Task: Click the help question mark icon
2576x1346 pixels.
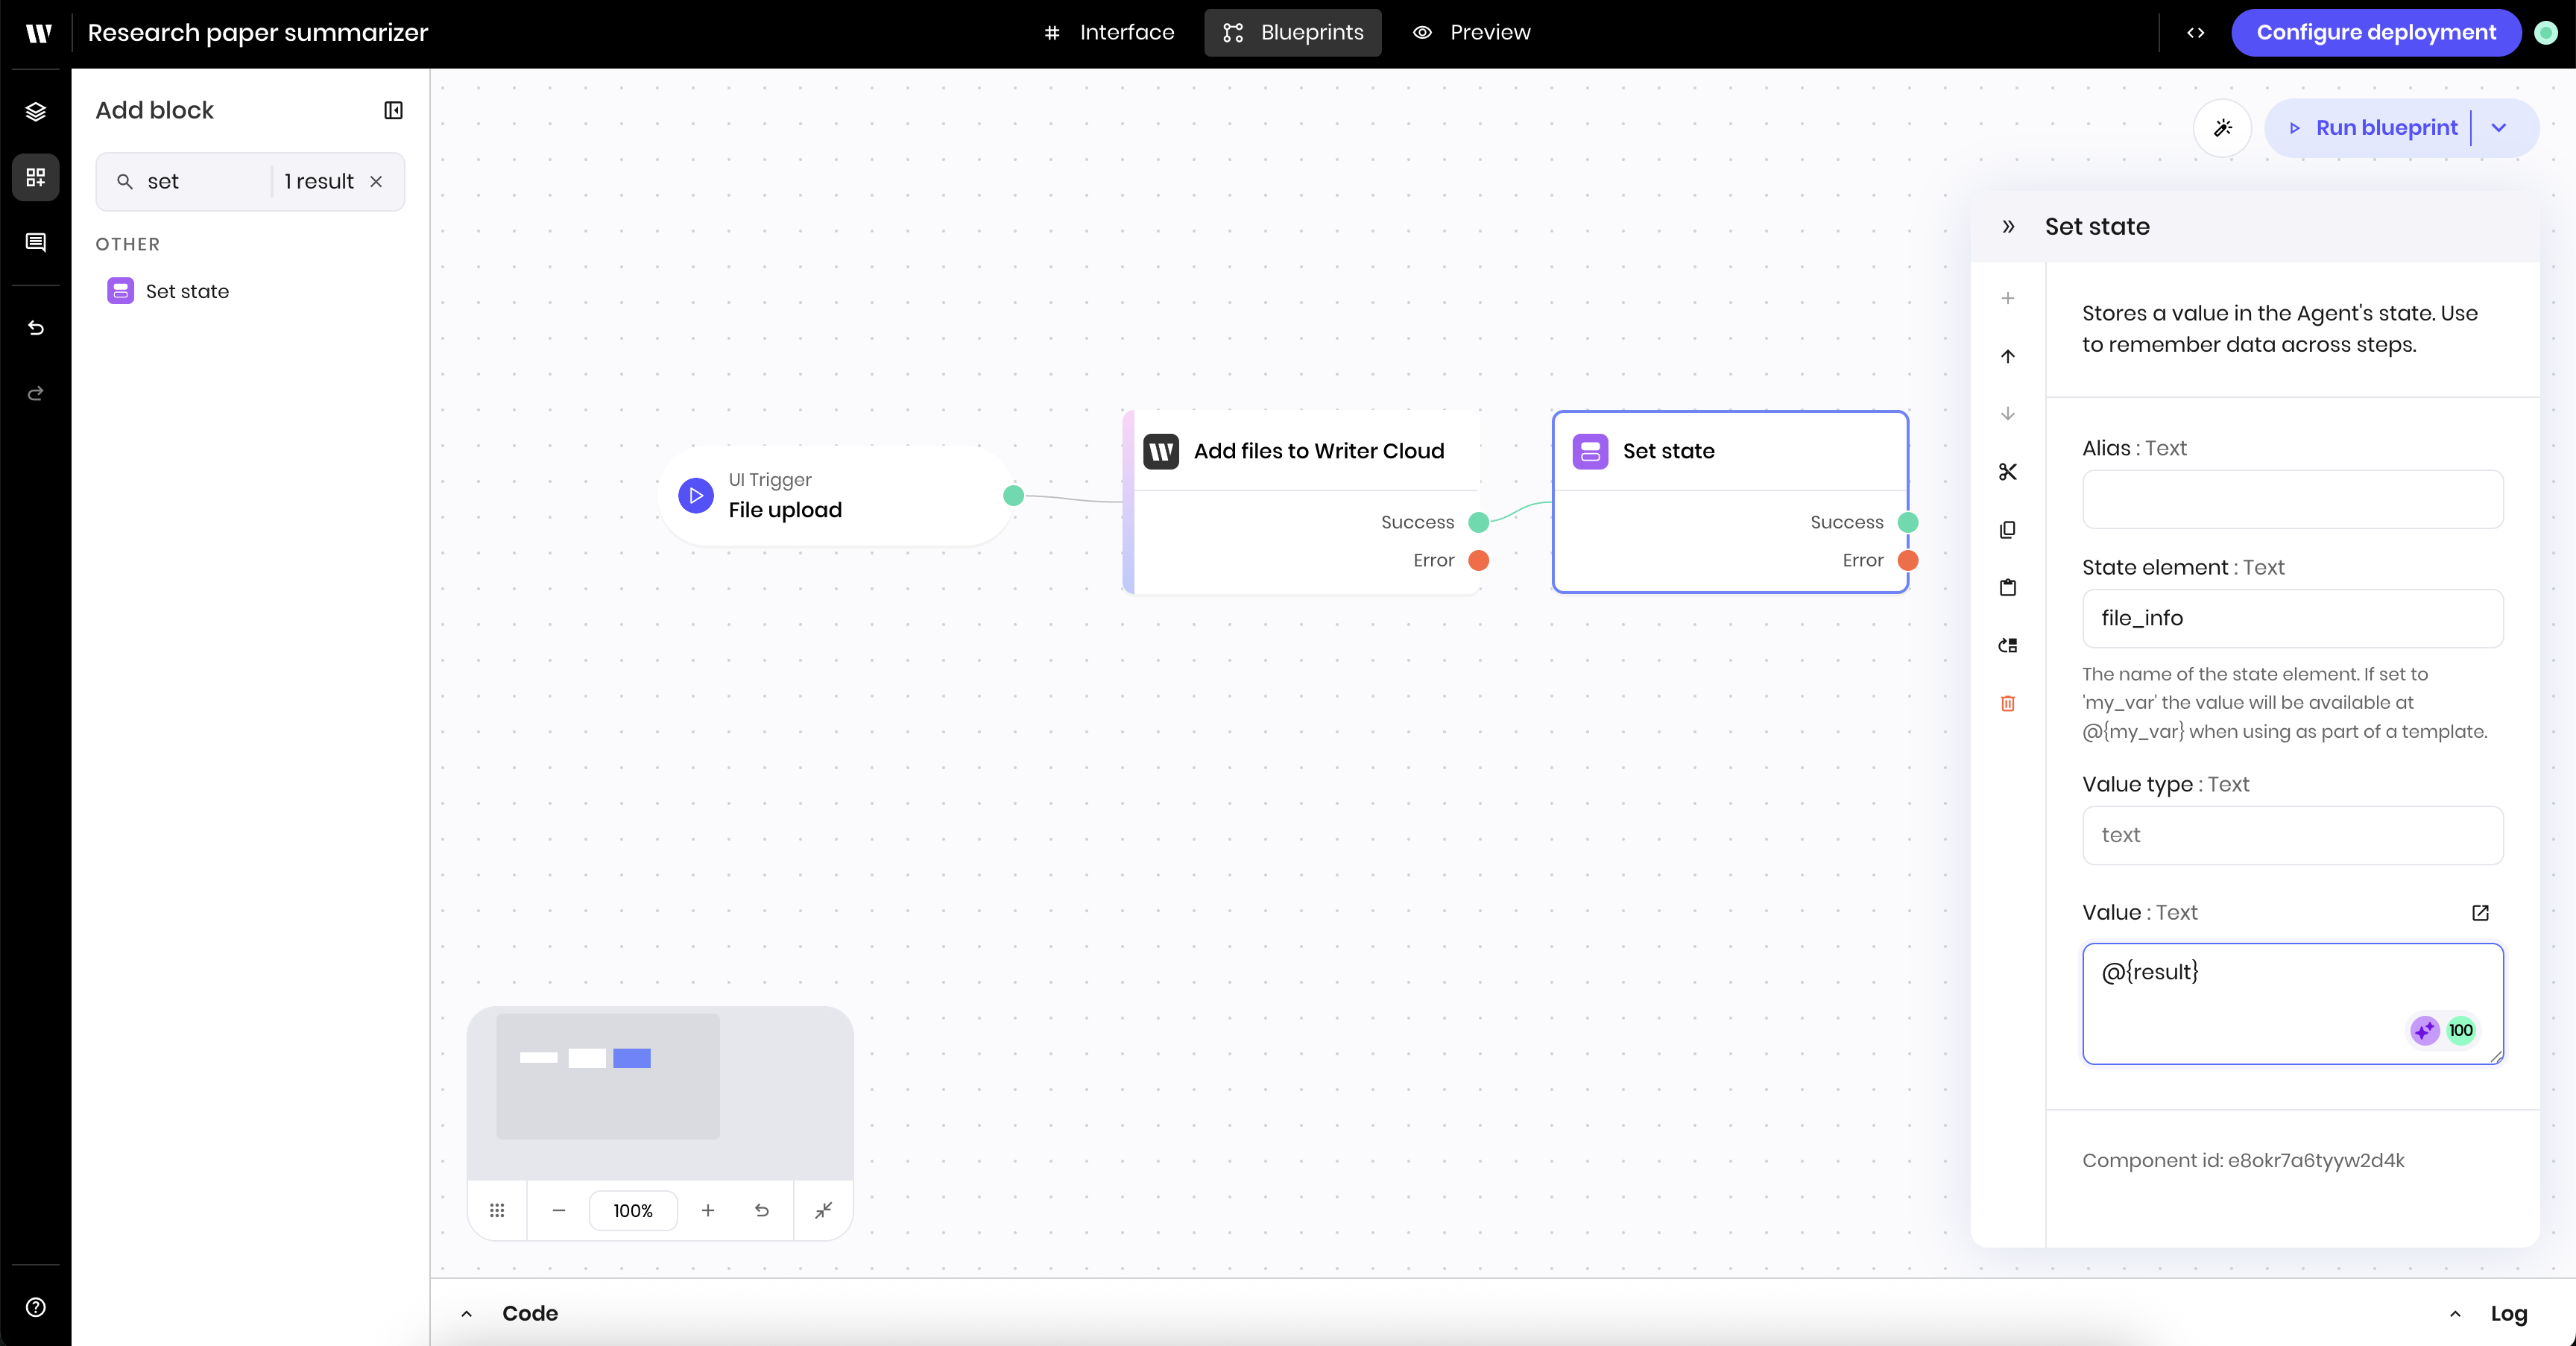Action: point(36,1307)
